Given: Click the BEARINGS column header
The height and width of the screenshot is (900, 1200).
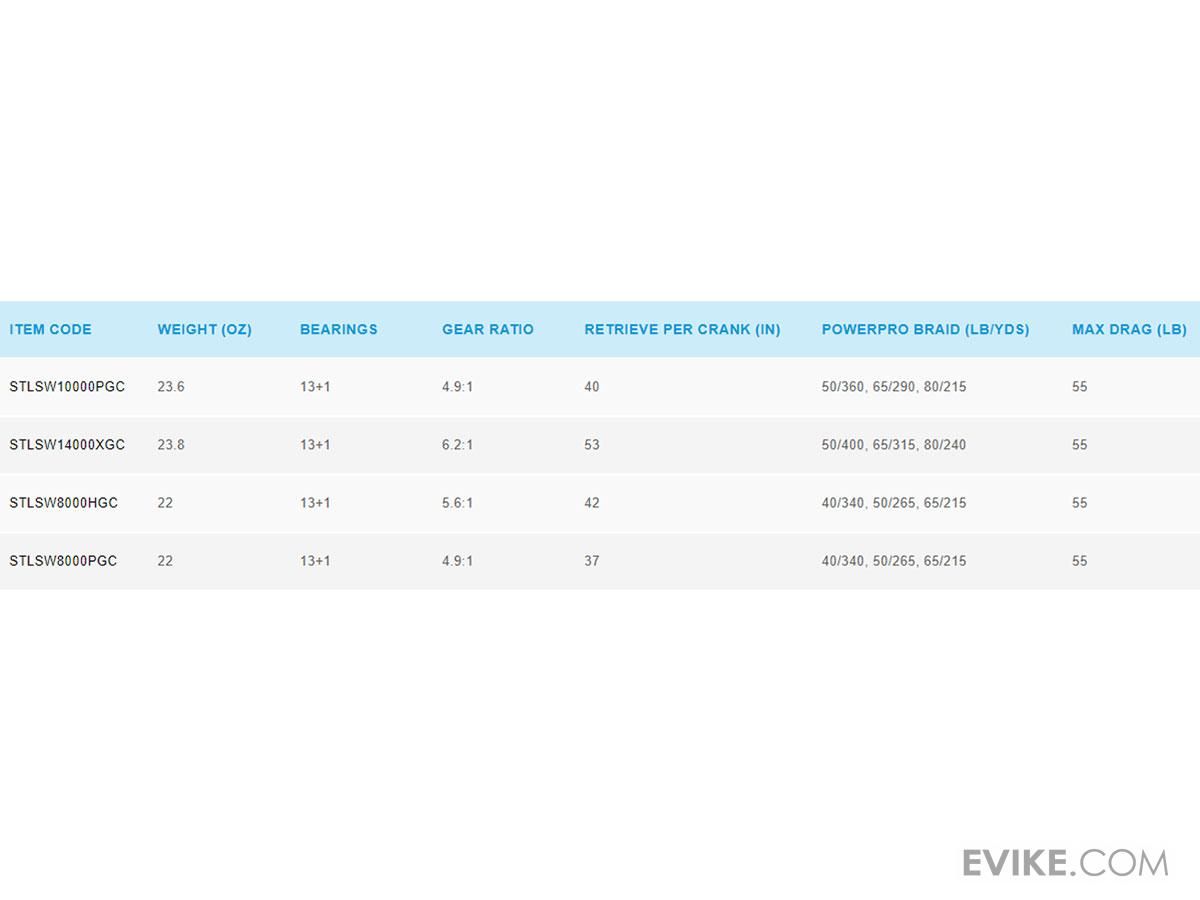Looking at the screenshot, I should [339, 329].
